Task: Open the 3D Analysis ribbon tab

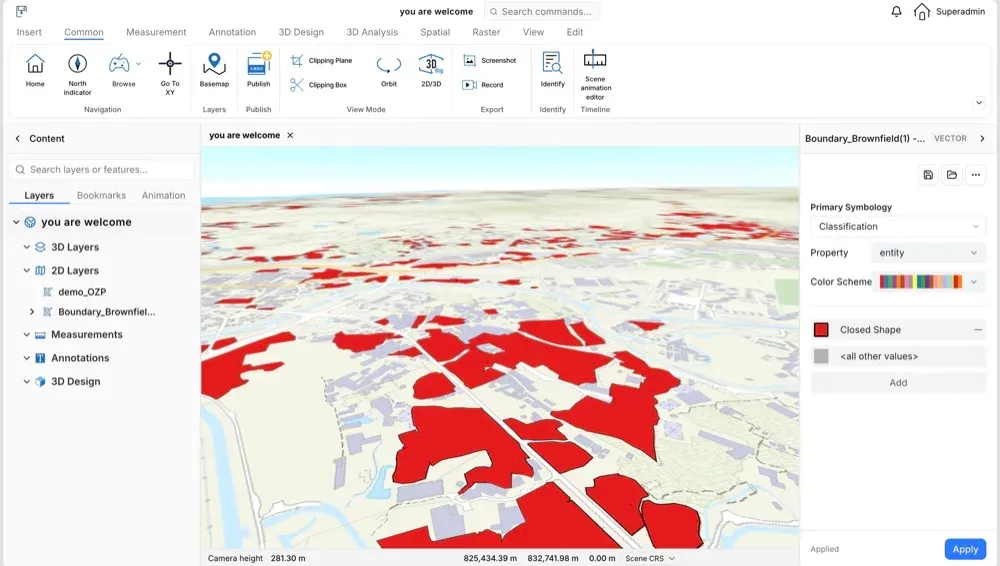Action: coord(372,32)
